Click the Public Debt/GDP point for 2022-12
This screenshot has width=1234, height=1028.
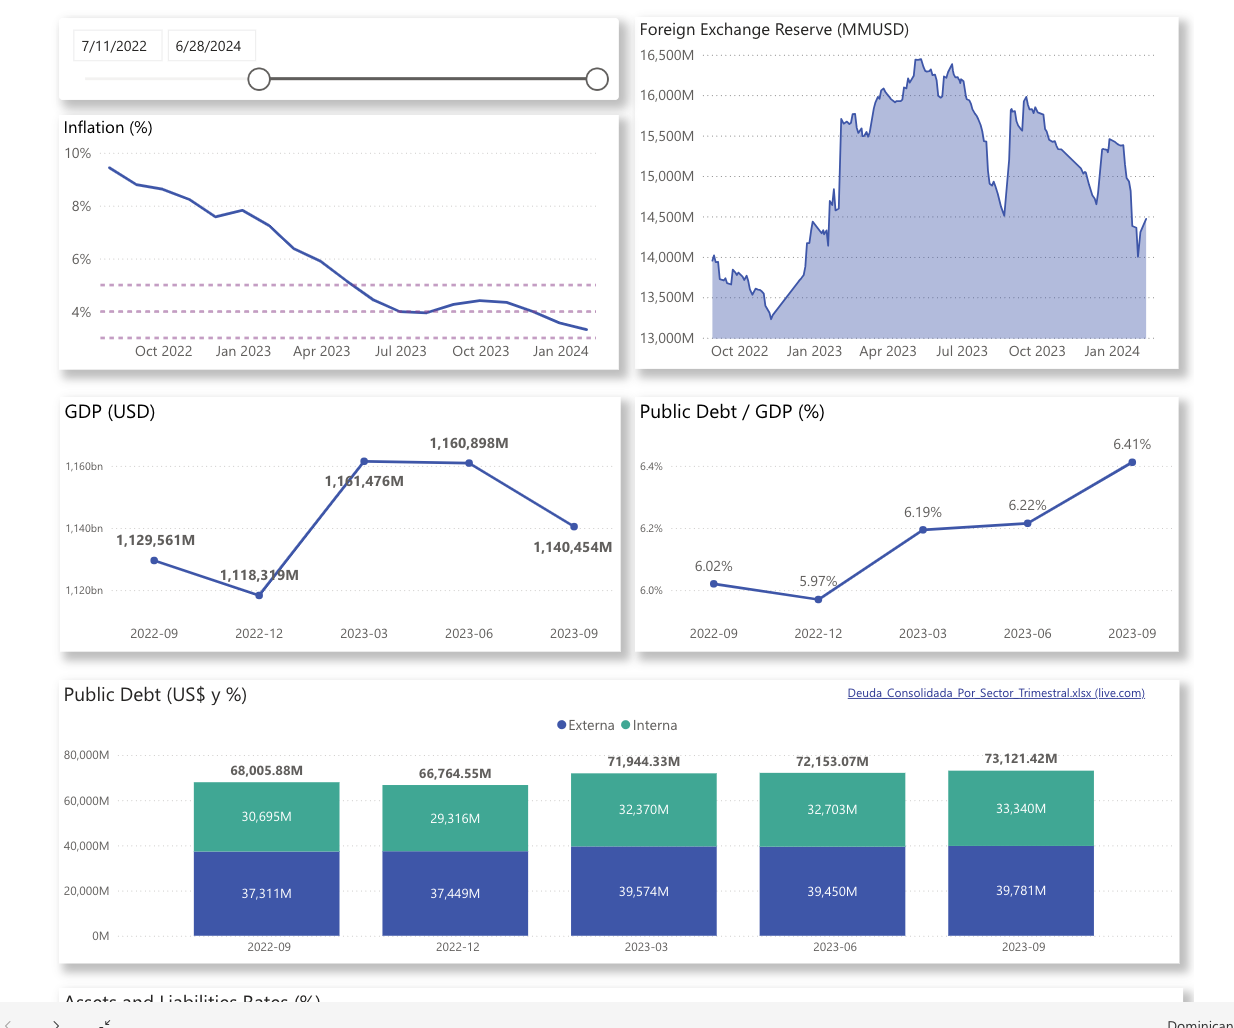point(818,599)
